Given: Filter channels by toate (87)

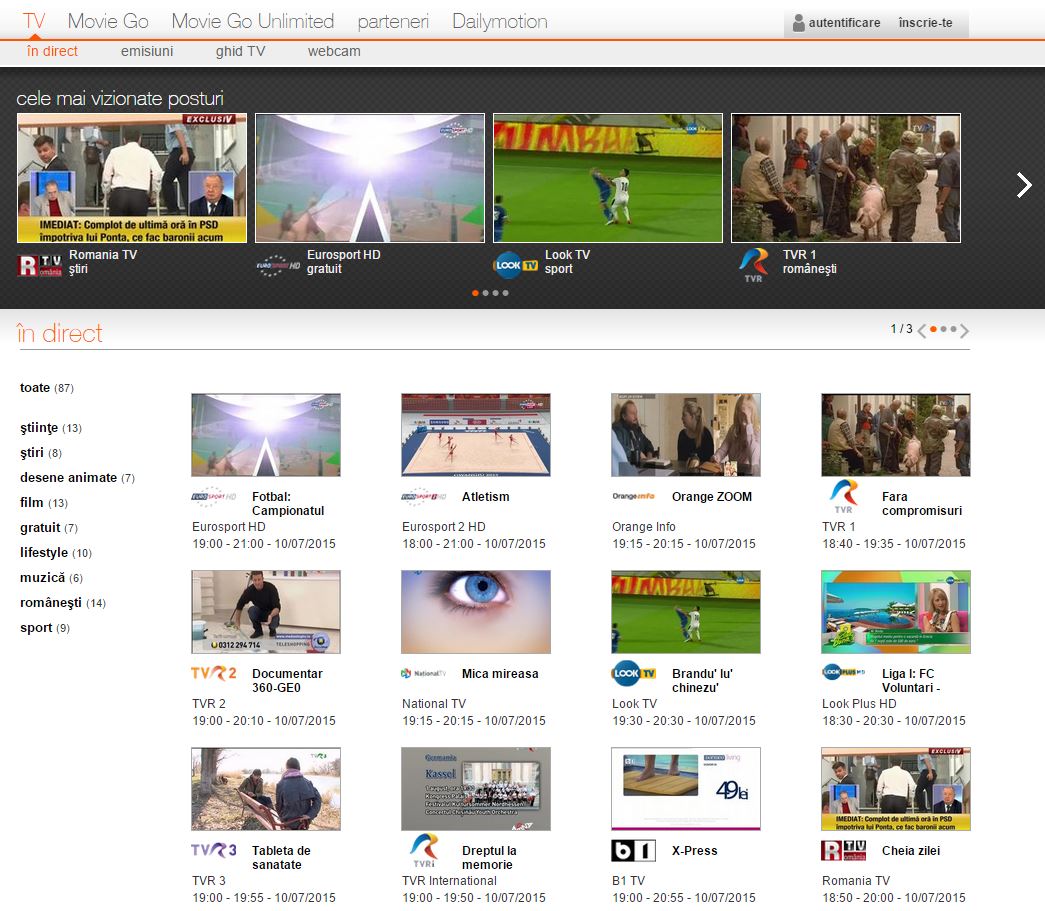Looking at the screenshot, I should point(47,388).
